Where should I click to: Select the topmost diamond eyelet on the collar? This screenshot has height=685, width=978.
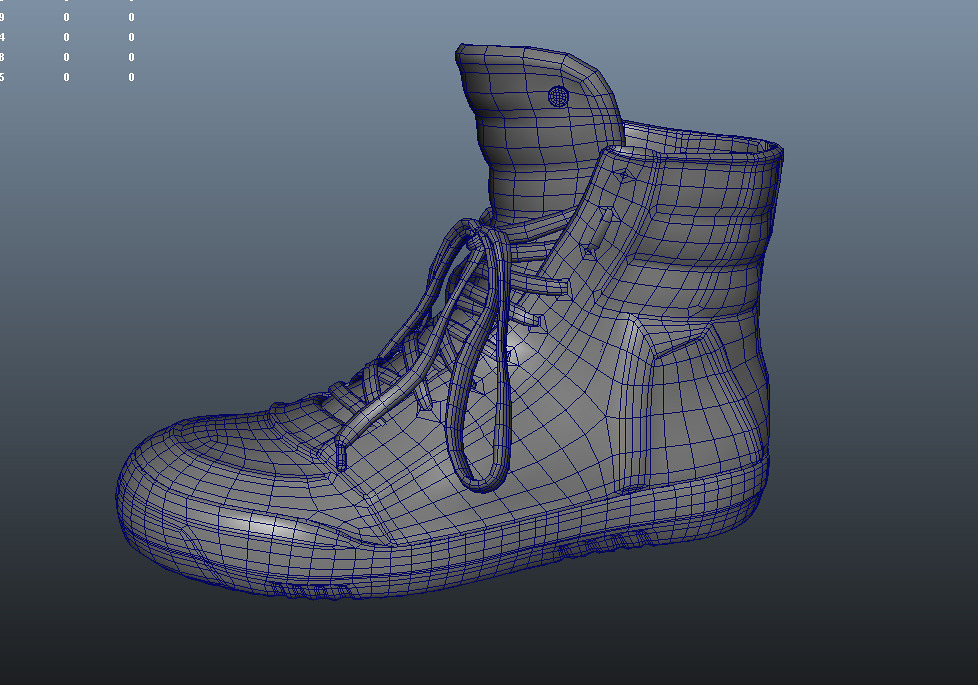click(x=623, y=175)
